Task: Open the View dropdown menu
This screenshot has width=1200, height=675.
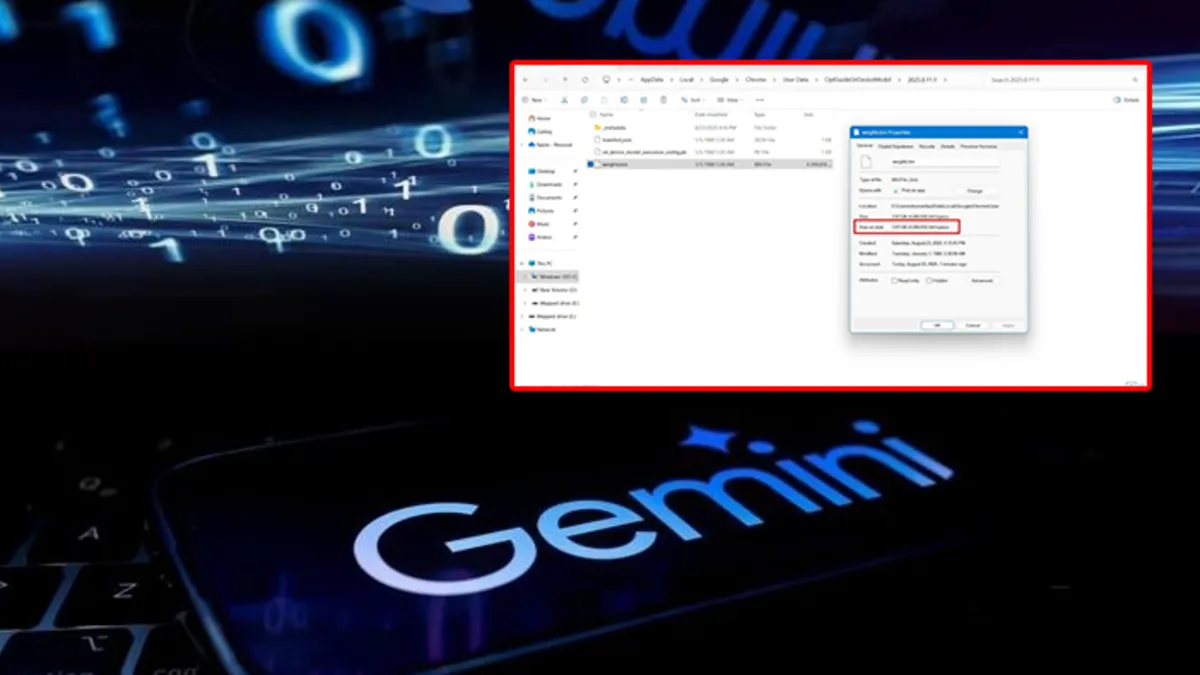Action: tap(730, 100)
